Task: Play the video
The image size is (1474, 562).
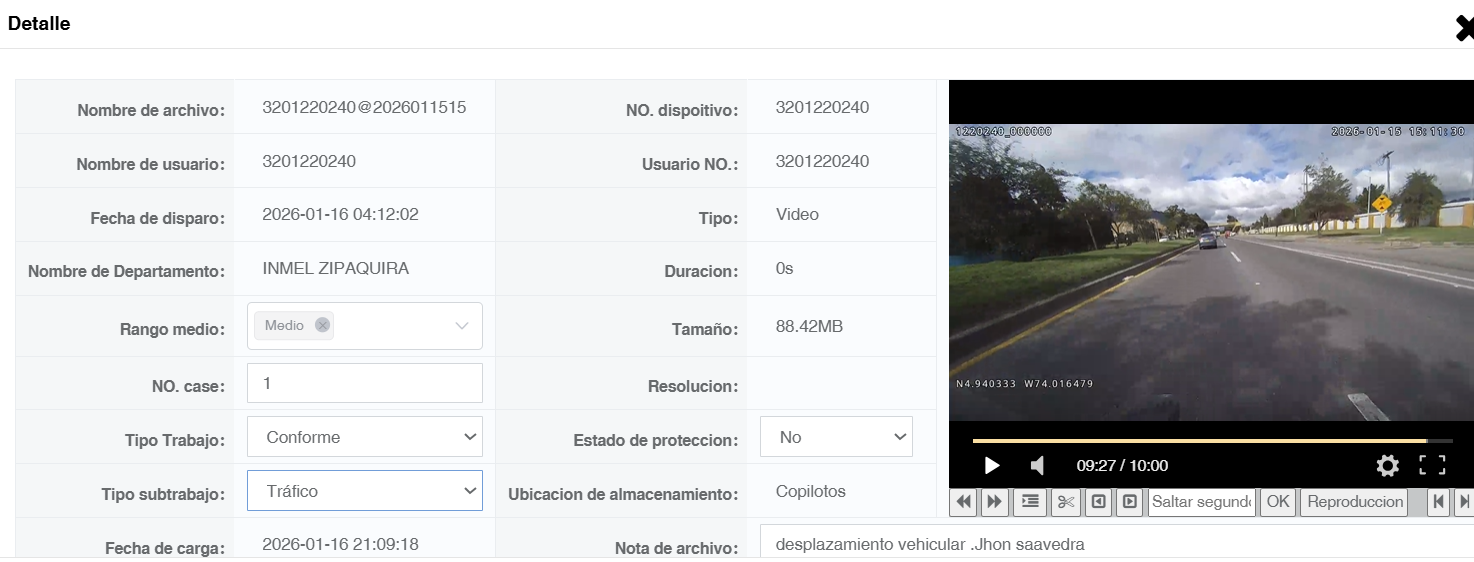Action: [992, 465]
